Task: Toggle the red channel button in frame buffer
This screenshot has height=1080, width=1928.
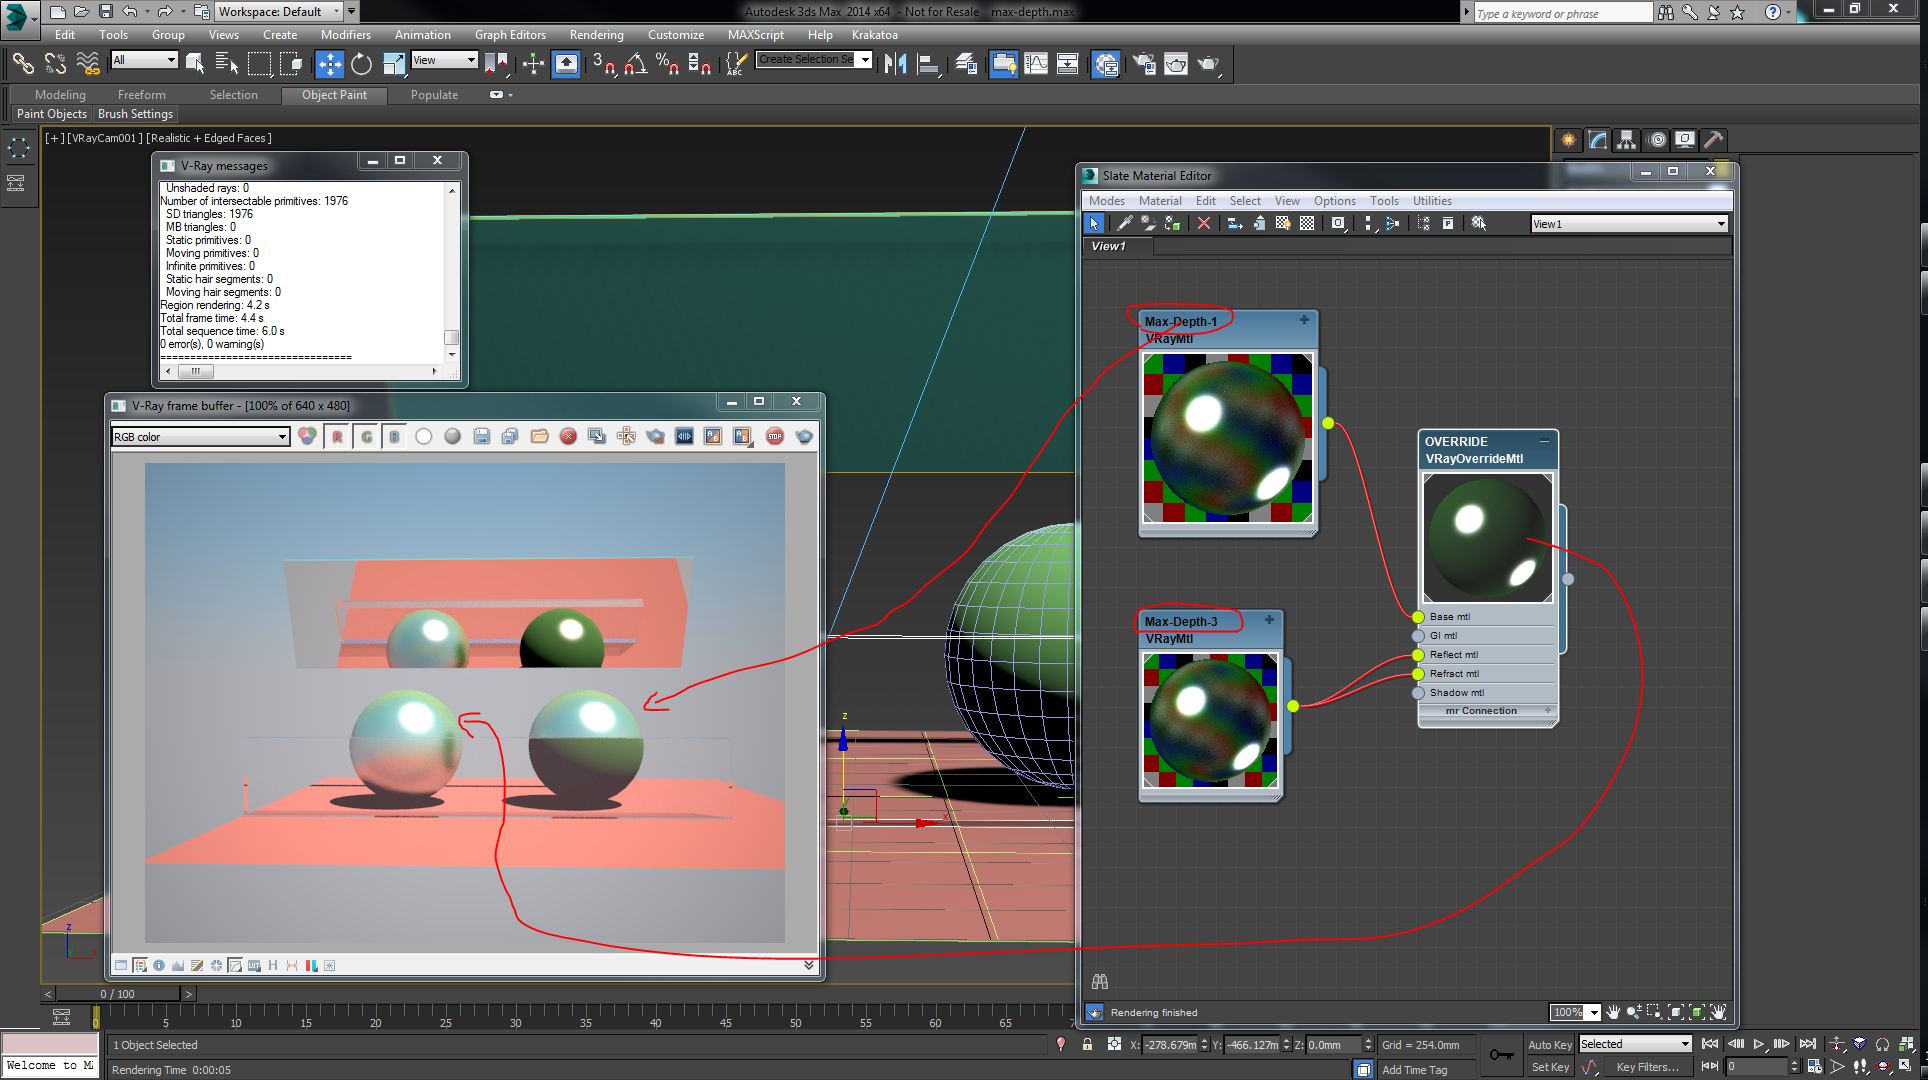Action: (337, 436)
